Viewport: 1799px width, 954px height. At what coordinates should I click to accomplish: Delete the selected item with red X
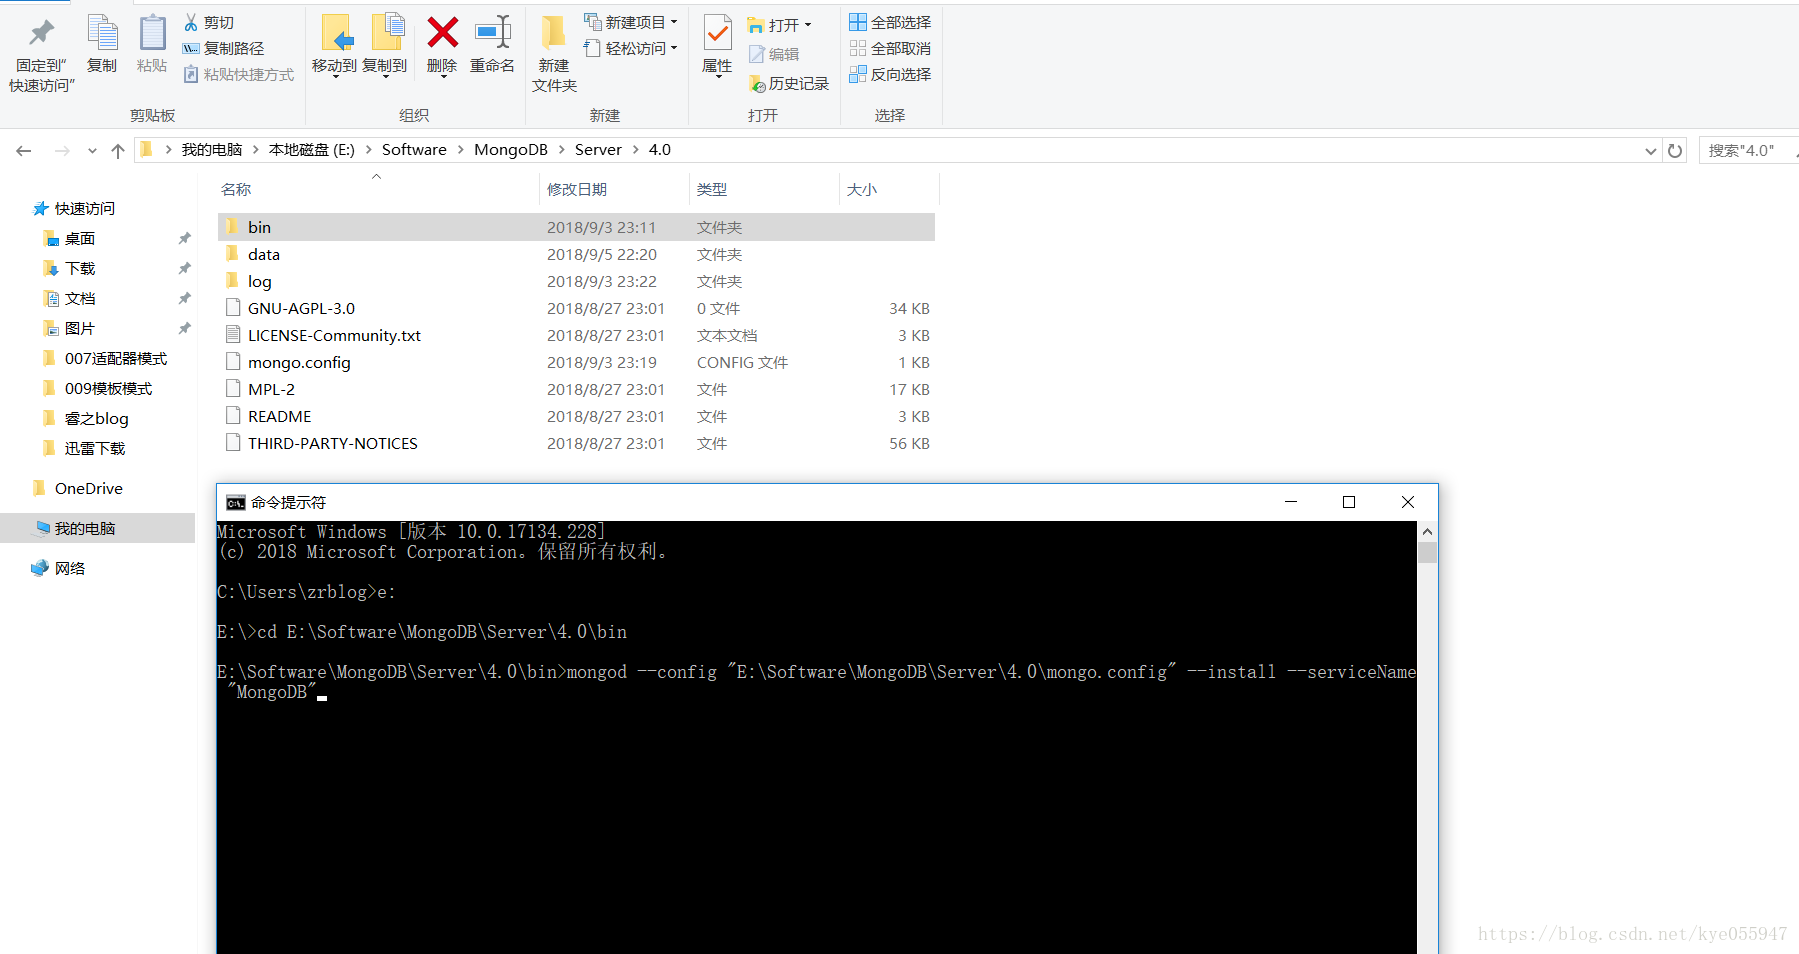[x=442, y=46]
